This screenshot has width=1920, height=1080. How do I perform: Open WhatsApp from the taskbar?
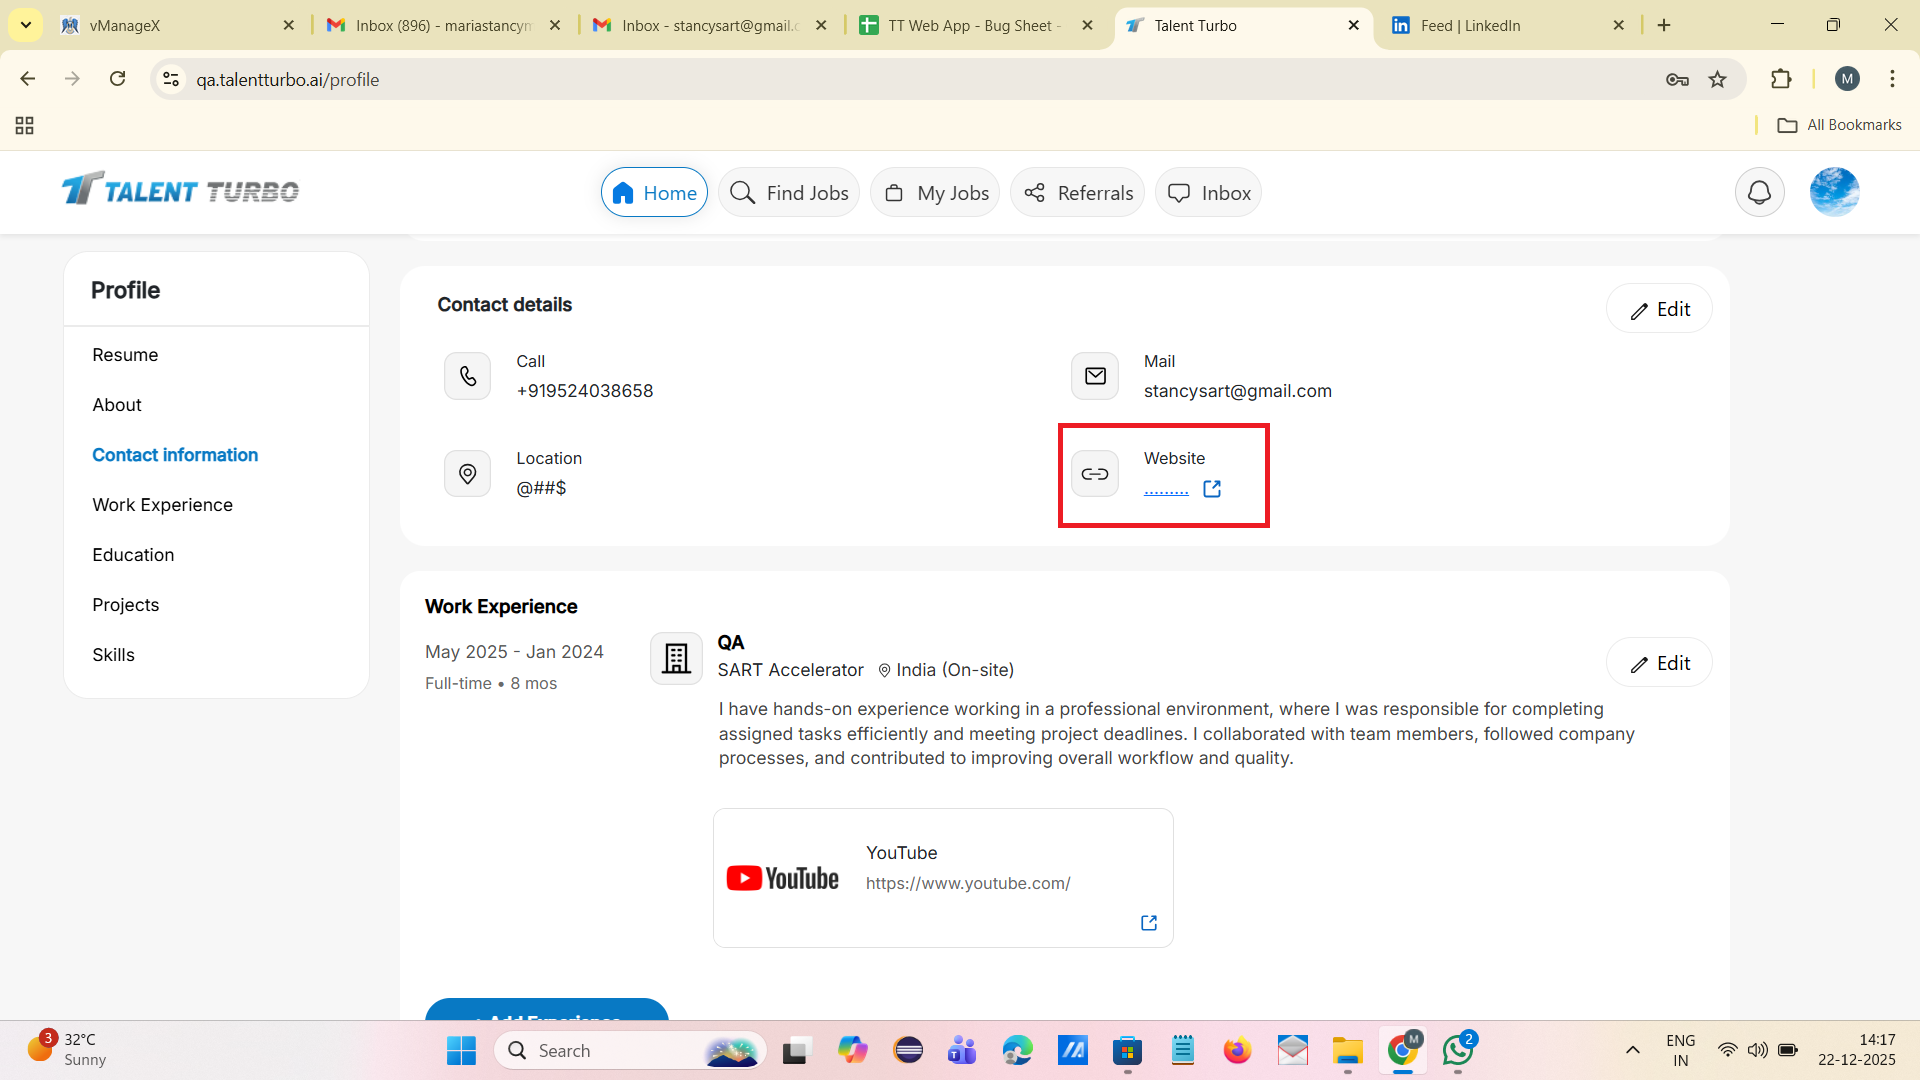(1458, 1050)
